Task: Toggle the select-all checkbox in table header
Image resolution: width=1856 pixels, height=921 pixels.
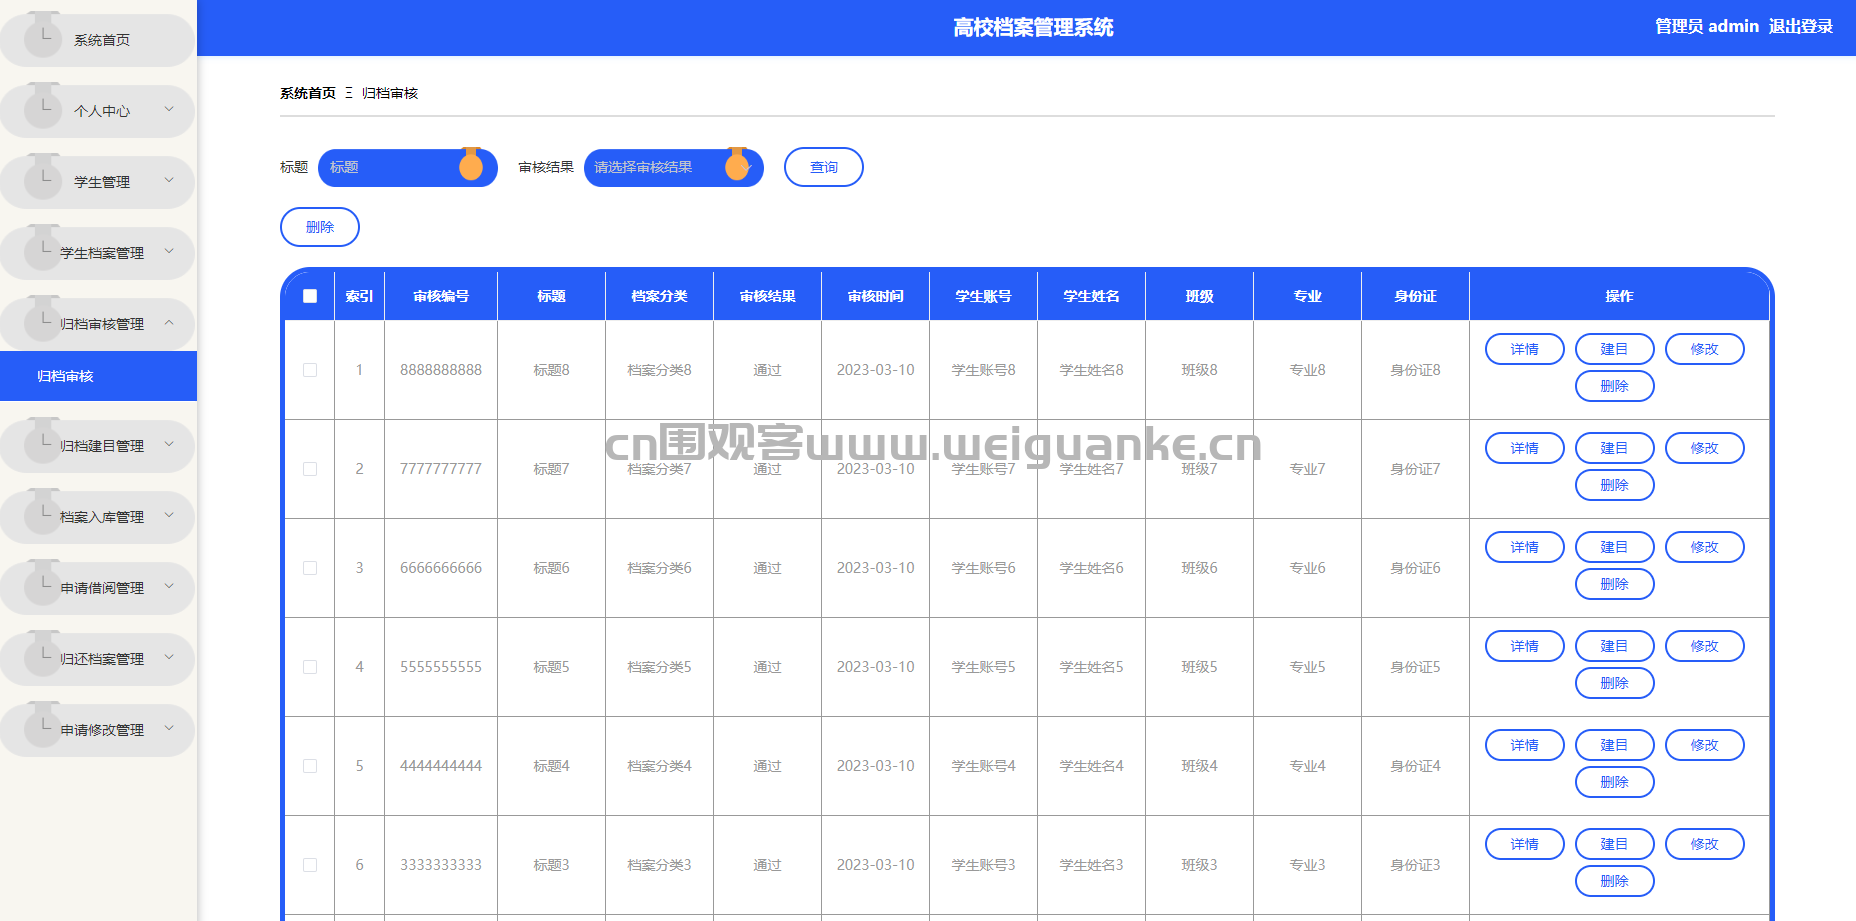Action: (x=310, y=296)
